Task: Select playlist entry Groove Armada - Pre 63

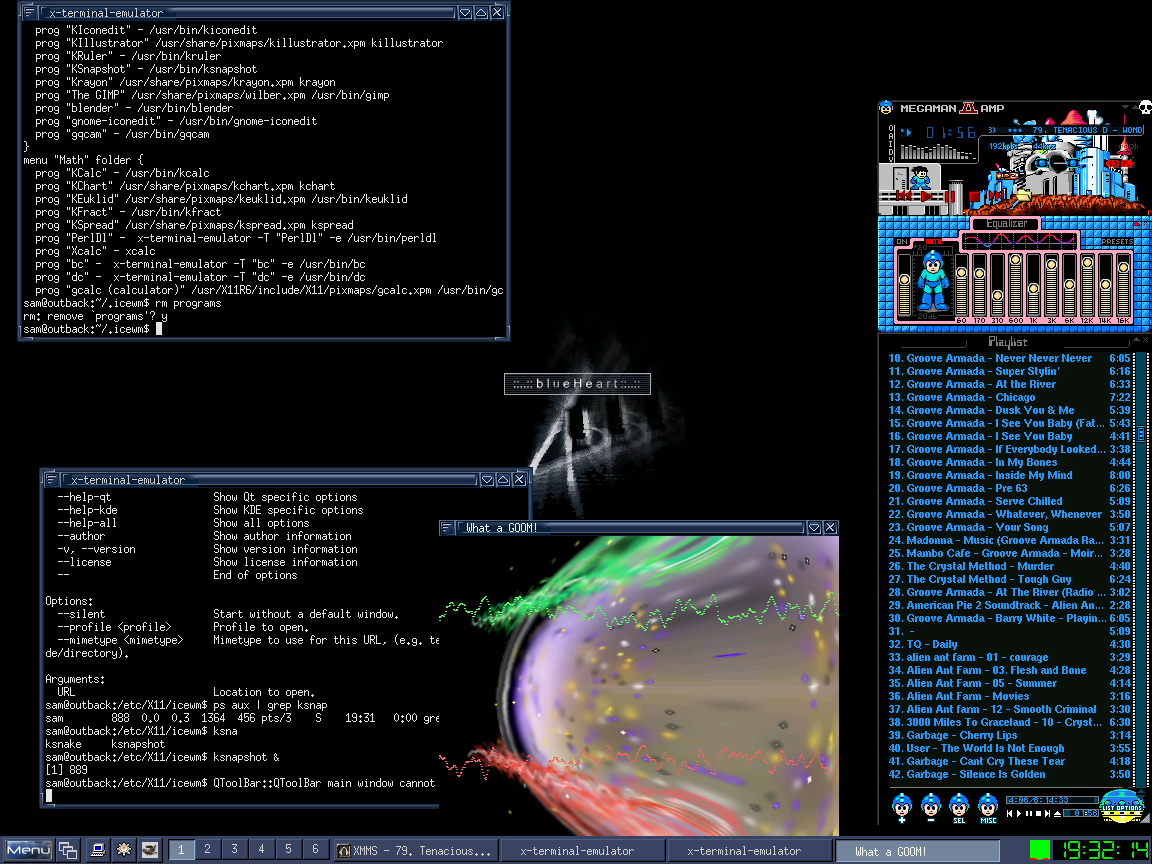Action: pos(1009,489)
